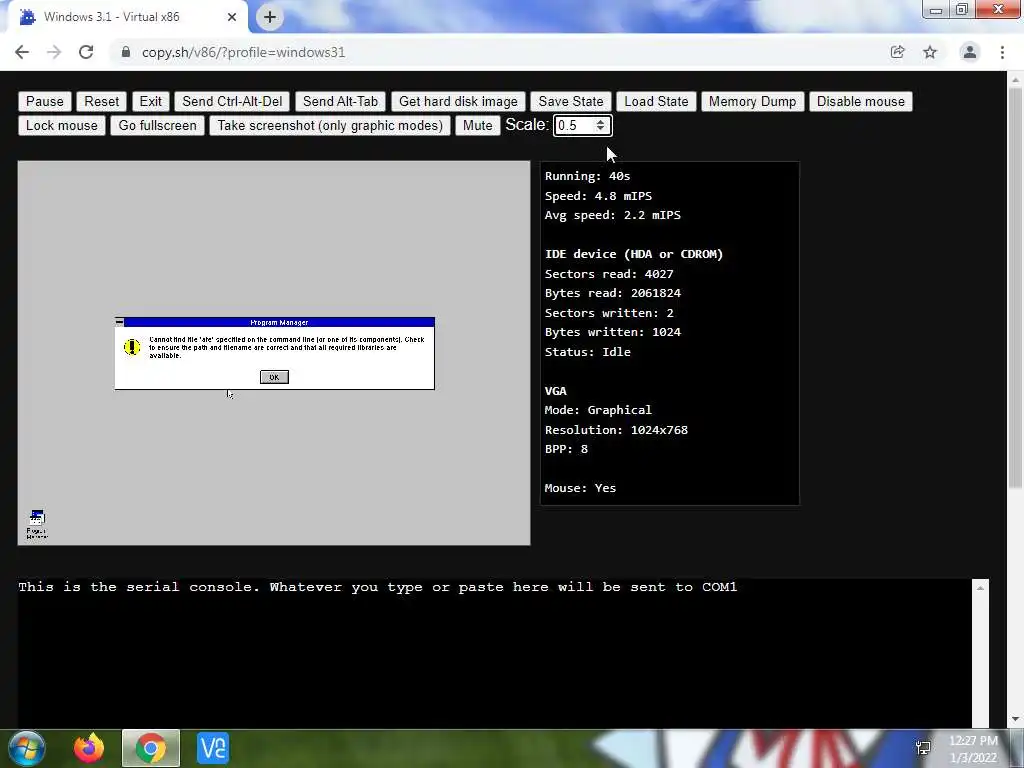The image size is (1024, 768).
Task: Bookmark this page with star icon
Action: (x=930, y=52)
